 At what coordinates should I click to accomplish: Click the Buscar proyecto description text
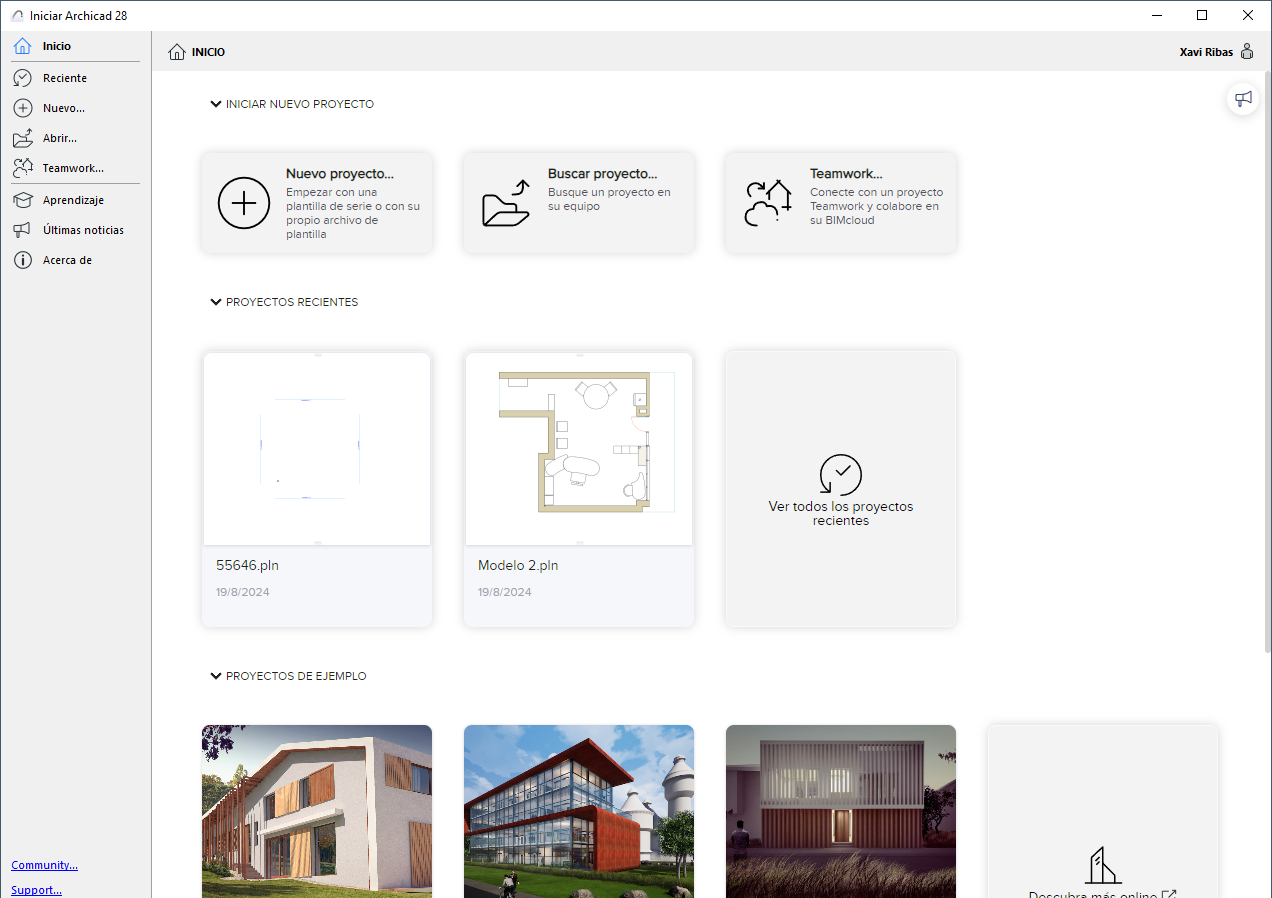click(x=609, y=199)
